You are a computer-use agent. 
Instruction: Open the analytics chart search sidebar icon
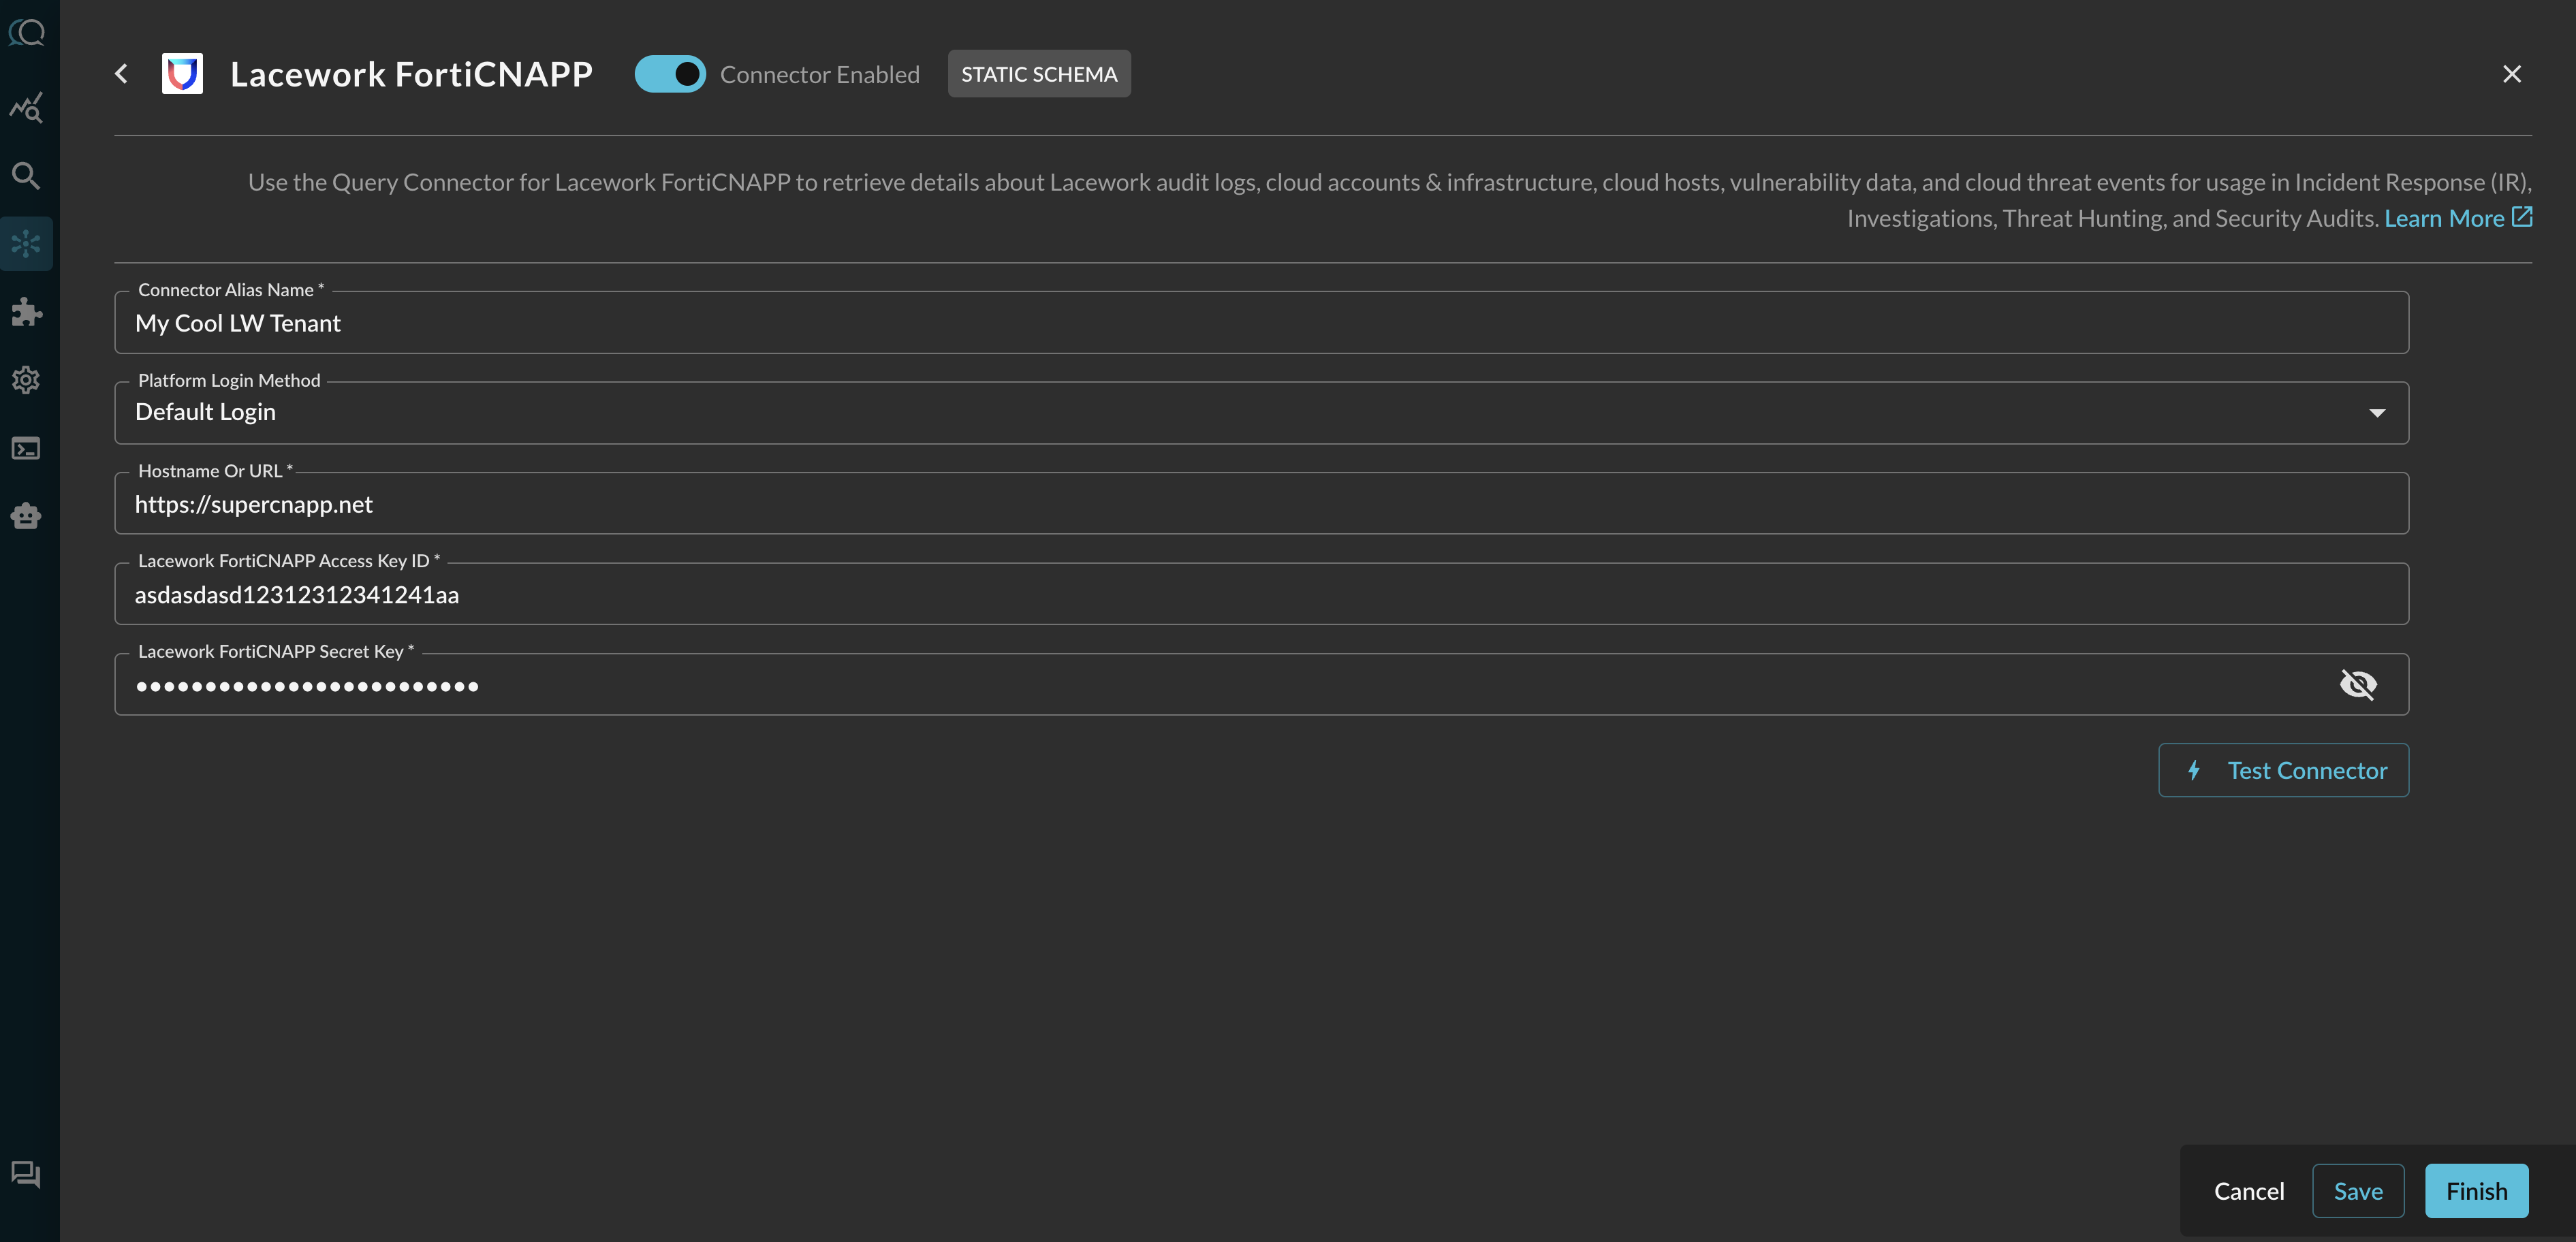[x=27, y=107]
